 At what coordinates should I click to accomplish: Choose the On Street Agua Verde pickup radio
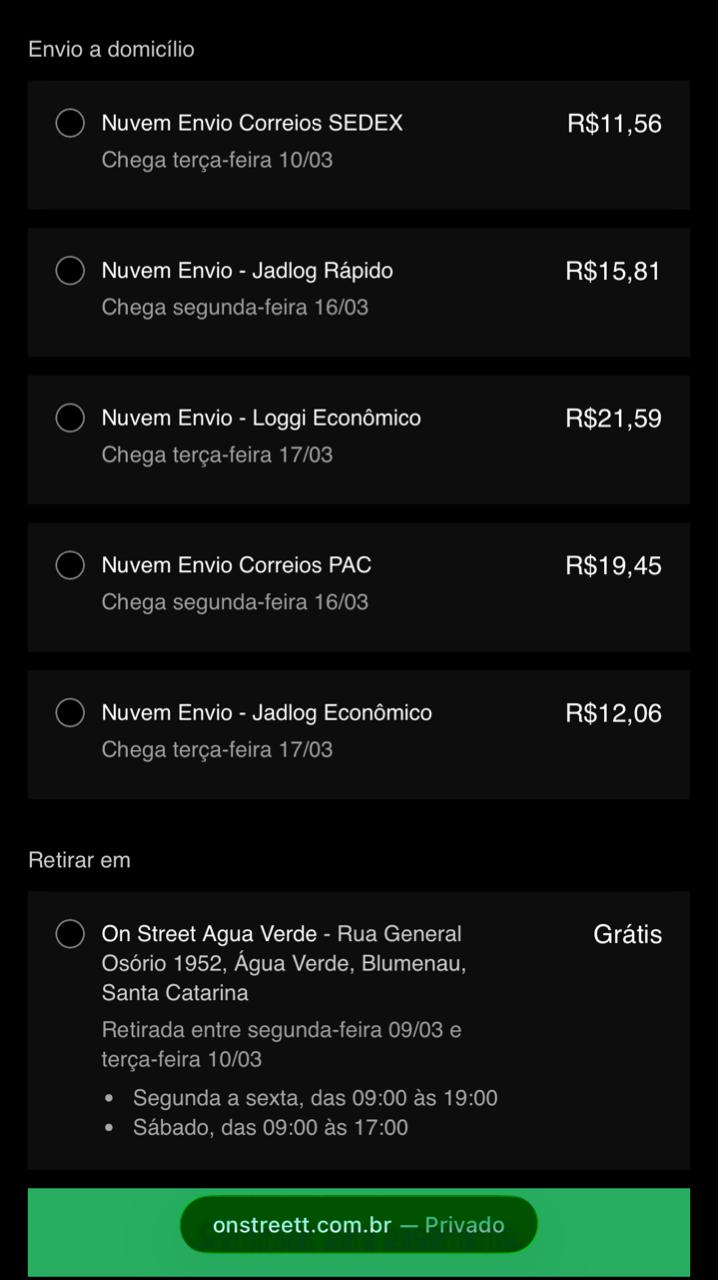tap(70, 934)
